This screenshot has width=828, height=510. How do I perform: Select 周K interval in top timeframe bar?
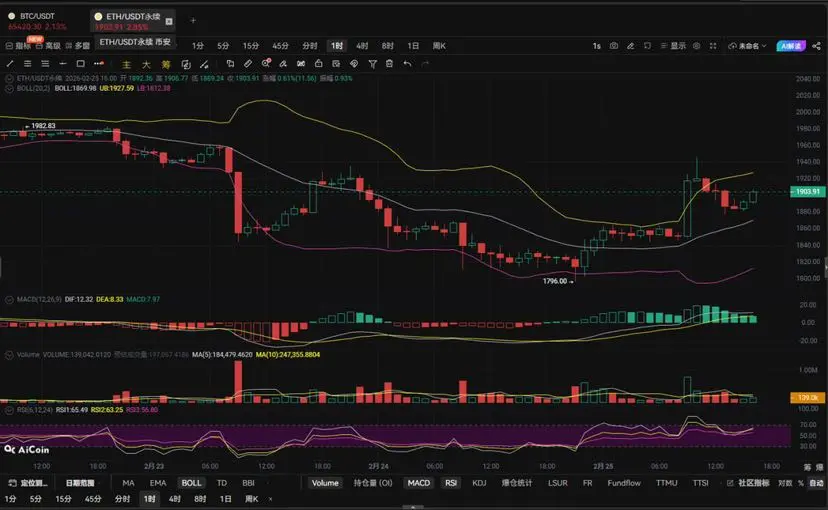[x=439, y=46]
